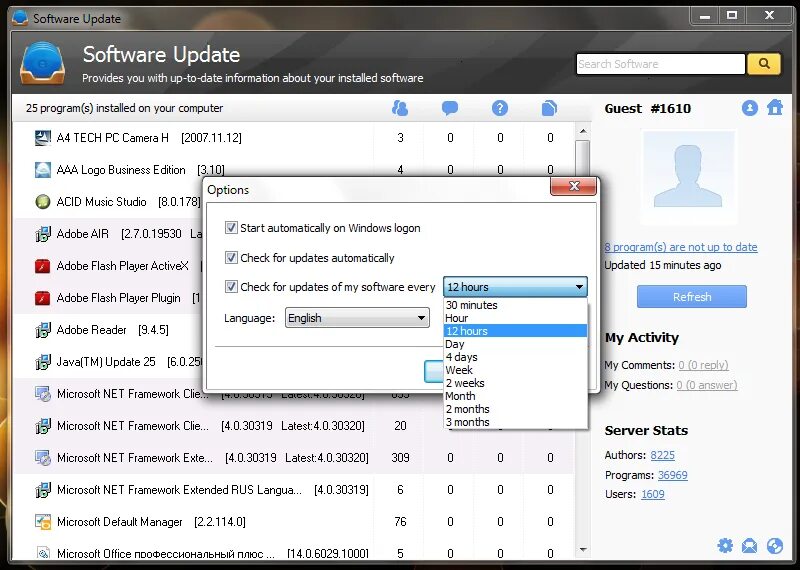Click the Adobe AIR program icon
The height and width of the screenshot is (570, 800).
tap(43, 234)
